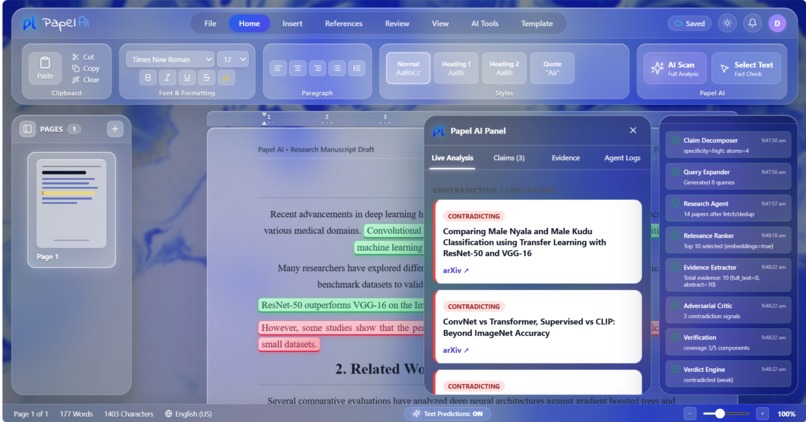
Task: Click Select Text fact check button
Action: coord(746,68)
